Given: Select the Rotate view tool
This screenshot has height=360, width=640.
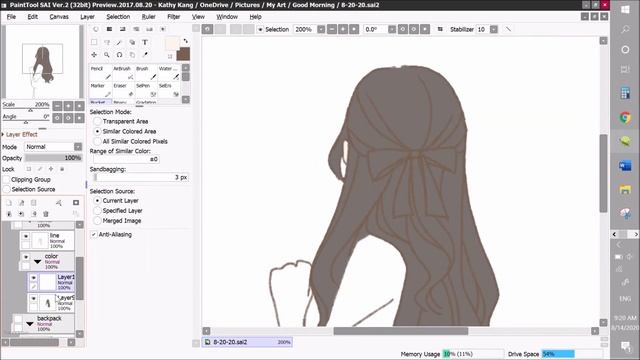Looking at the screenshot, I should [x=119, y=54].
